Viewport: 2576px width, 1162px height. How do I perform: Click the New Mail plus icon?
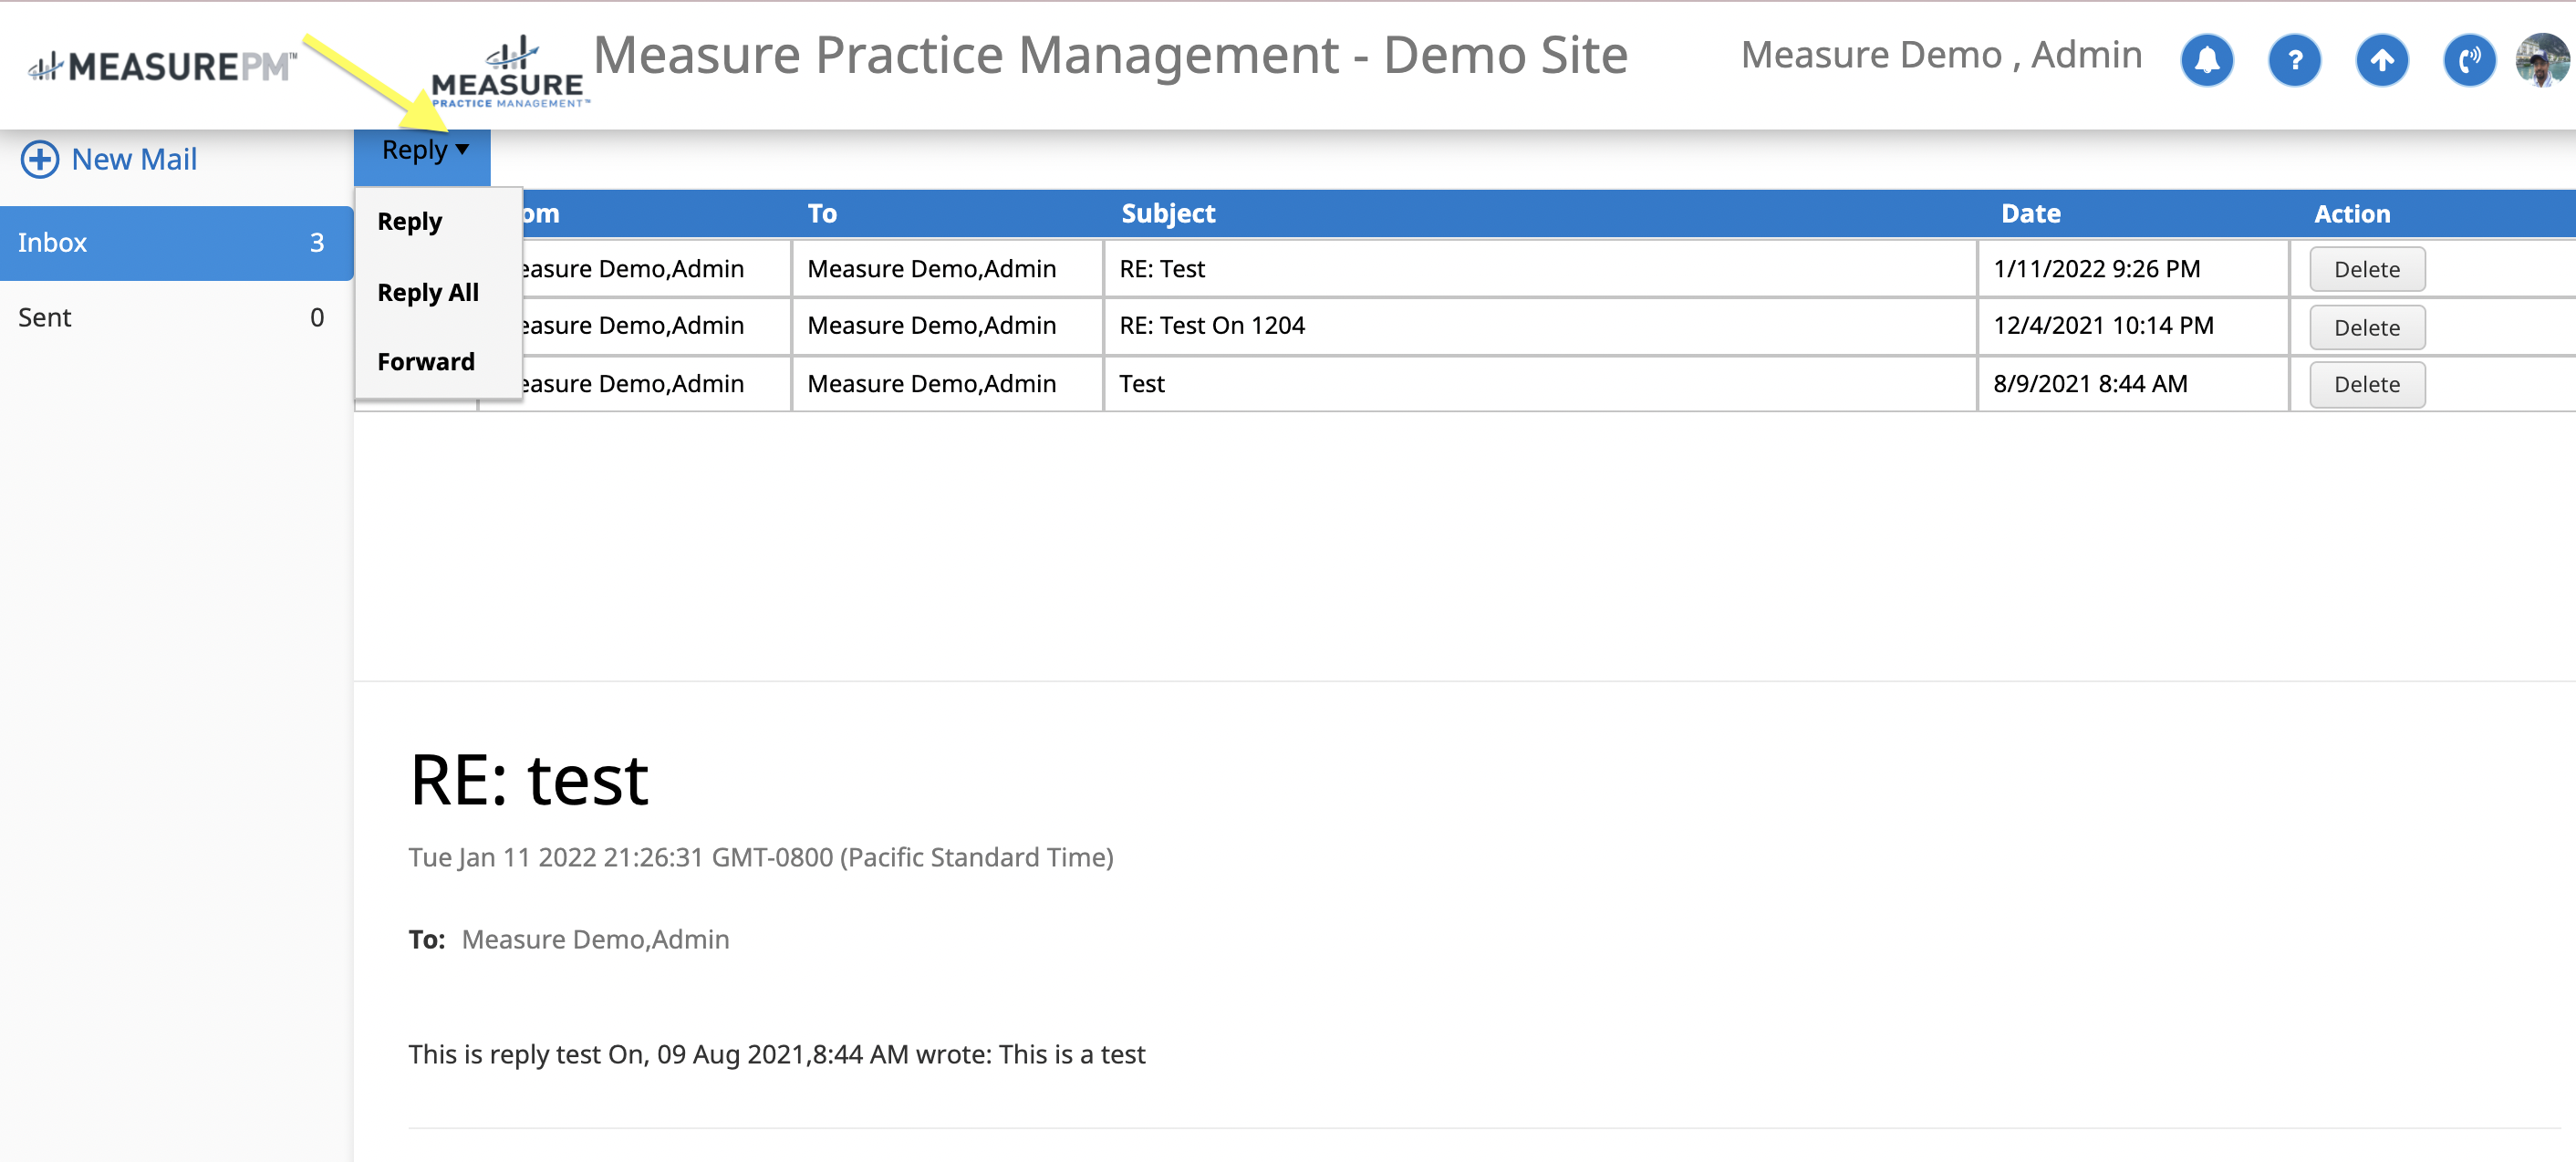[40, 159]
